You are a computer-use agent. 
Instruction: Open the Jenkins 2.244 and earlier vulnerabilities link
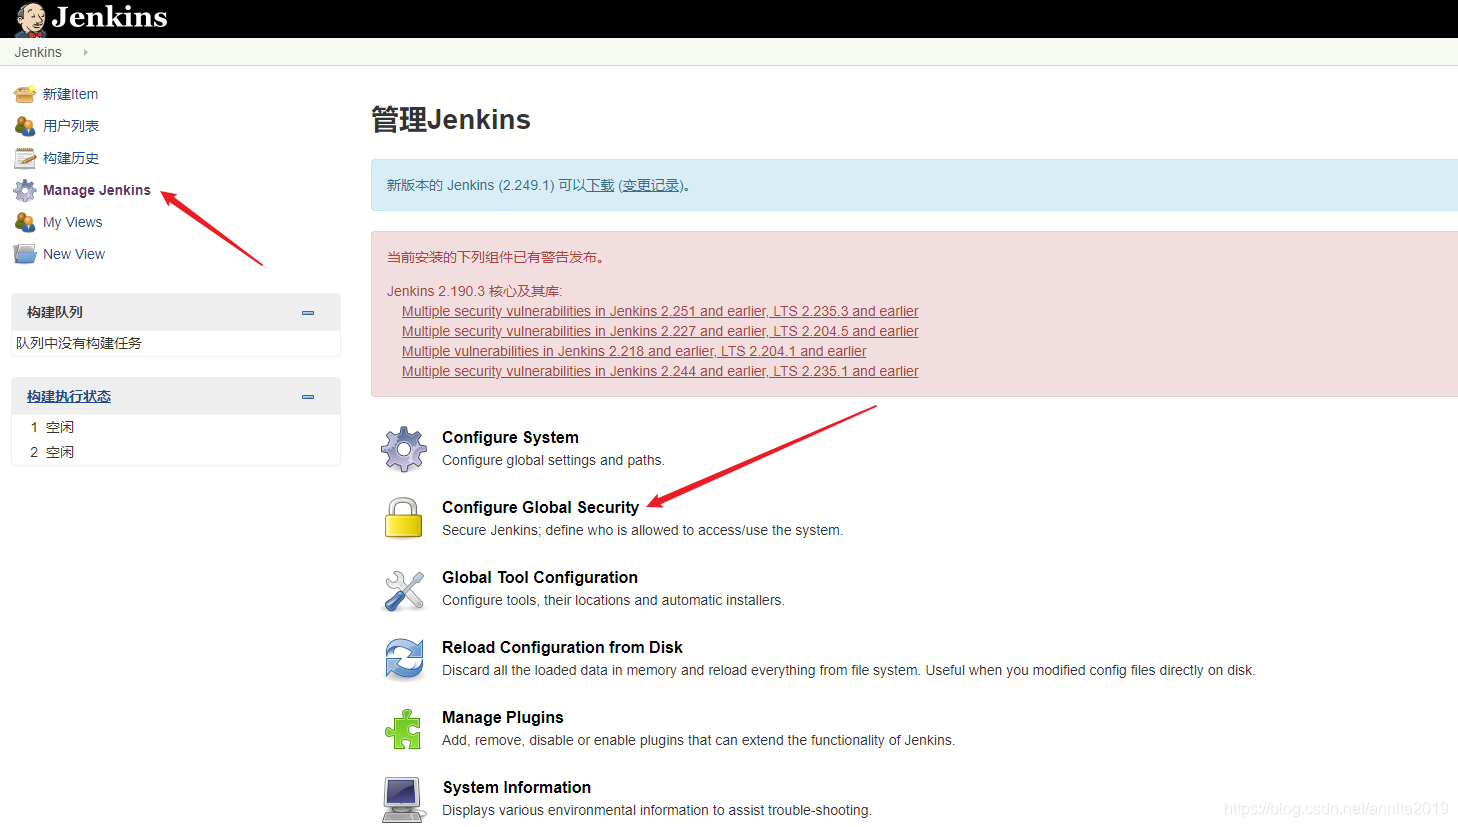click(x=660, y=371)
